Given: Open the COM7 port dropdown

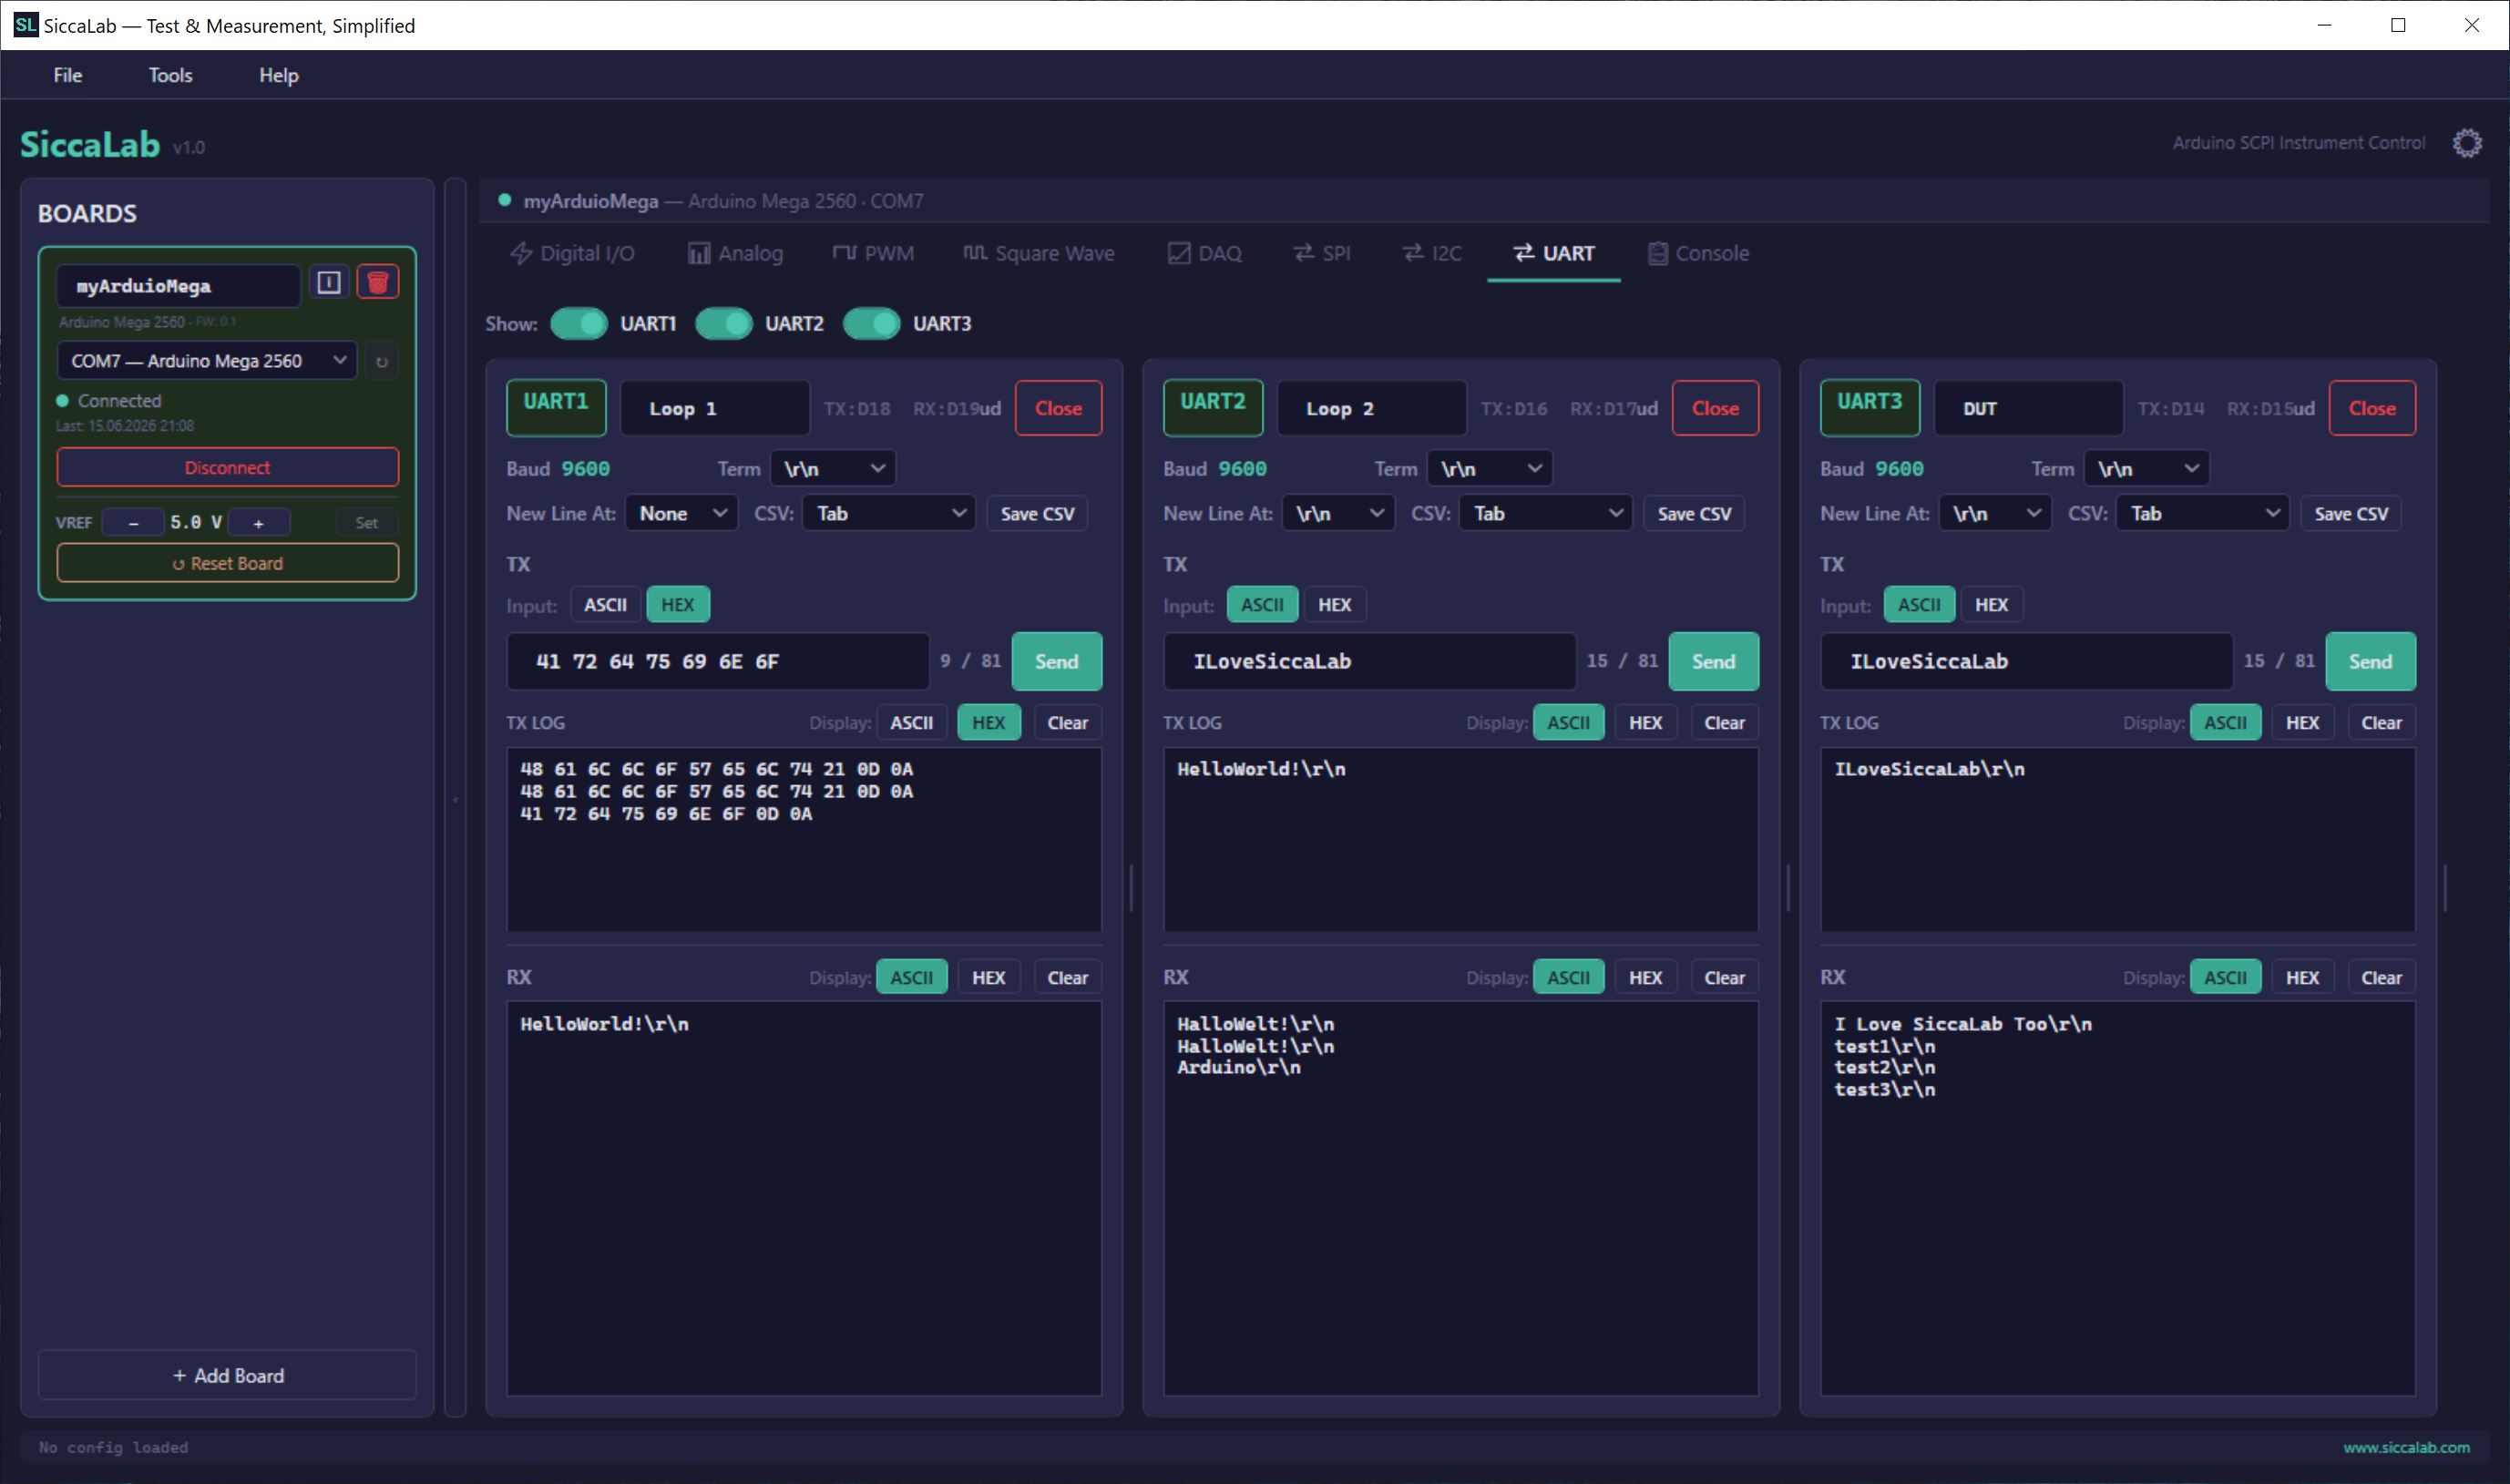Looking at the screenshot, I should click(x=207, y=361).
